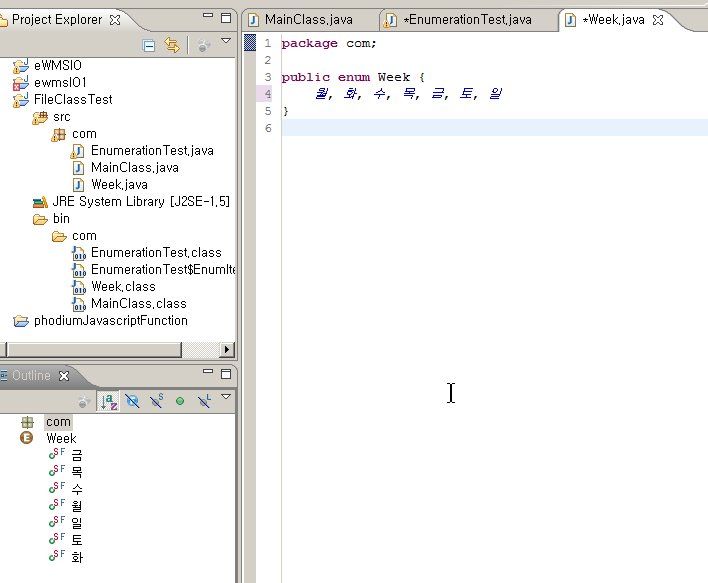Select Week enum in Outline
The height and width of the screenshot is (583, 708).
point(61,439)
